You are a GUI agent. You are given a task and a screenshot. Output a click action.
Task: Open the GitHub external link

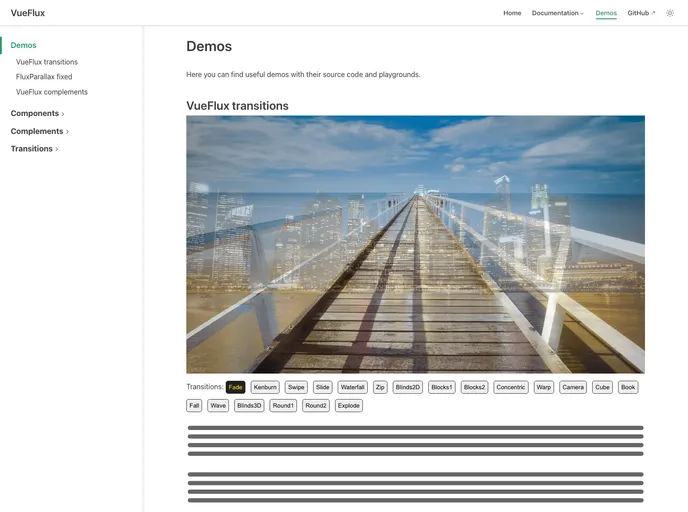click(x=641, y=13)
